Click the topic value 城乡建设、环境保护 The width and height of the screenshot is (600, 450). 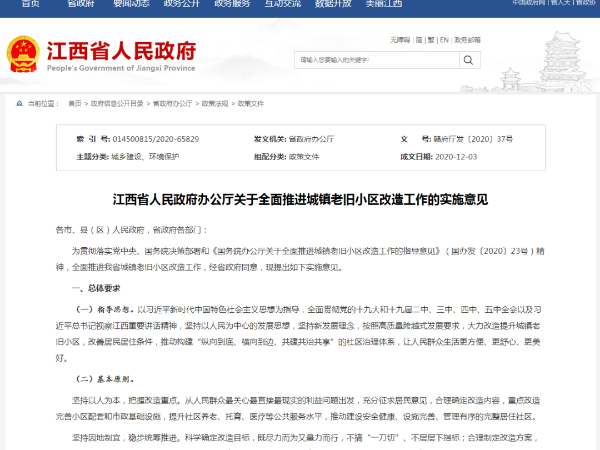click(x=145, y=157)
